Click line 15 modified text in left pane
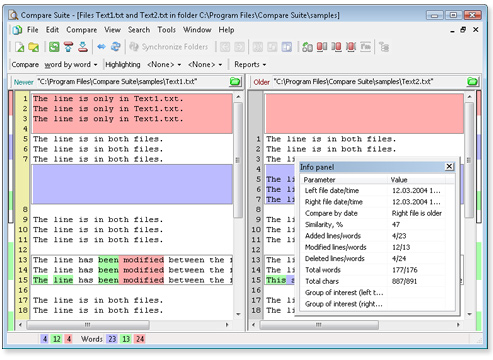 pyautogui.click(x=132, y=280)
